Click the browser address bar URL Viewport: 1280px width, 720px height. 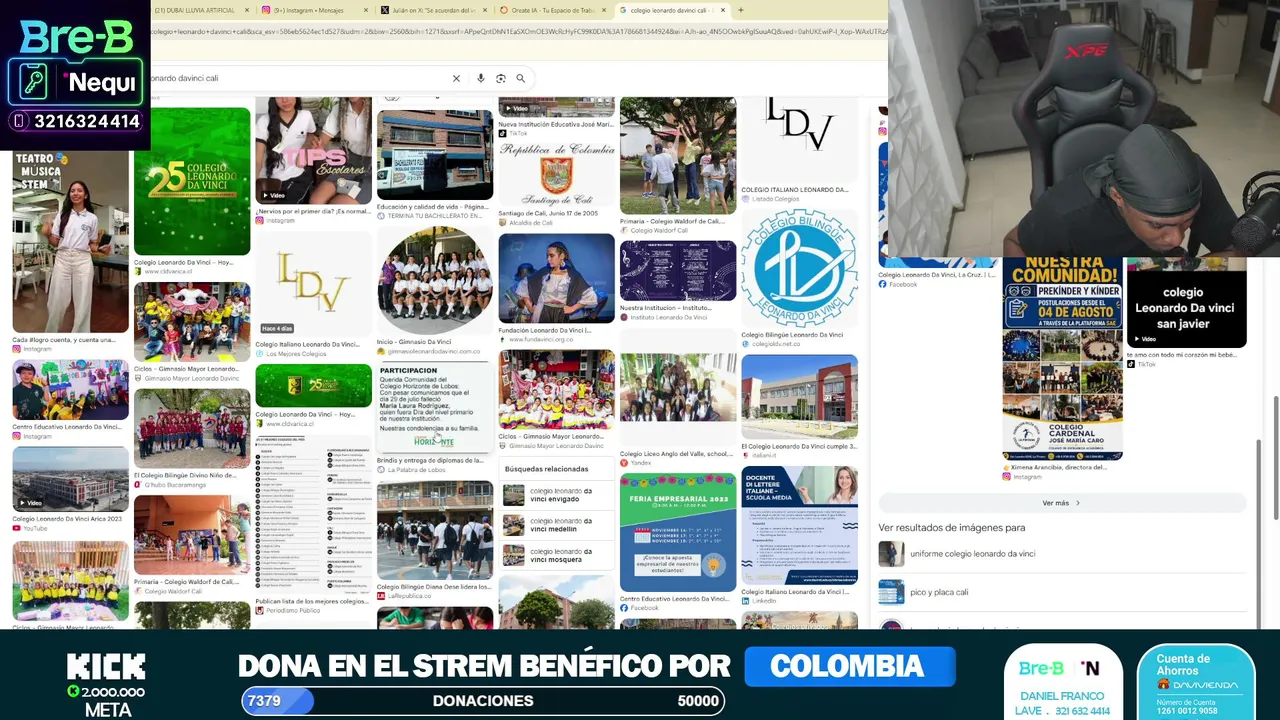point(518,32)
